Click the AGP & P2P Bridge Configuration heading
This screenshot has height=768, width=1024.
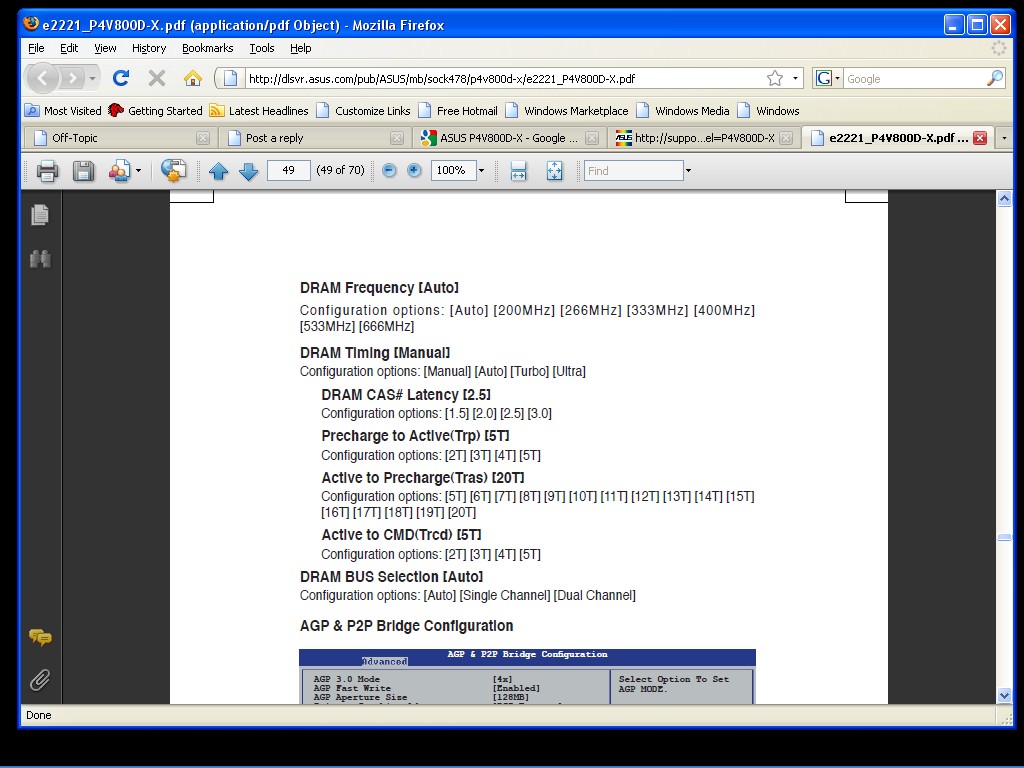(x=406, y=626)
